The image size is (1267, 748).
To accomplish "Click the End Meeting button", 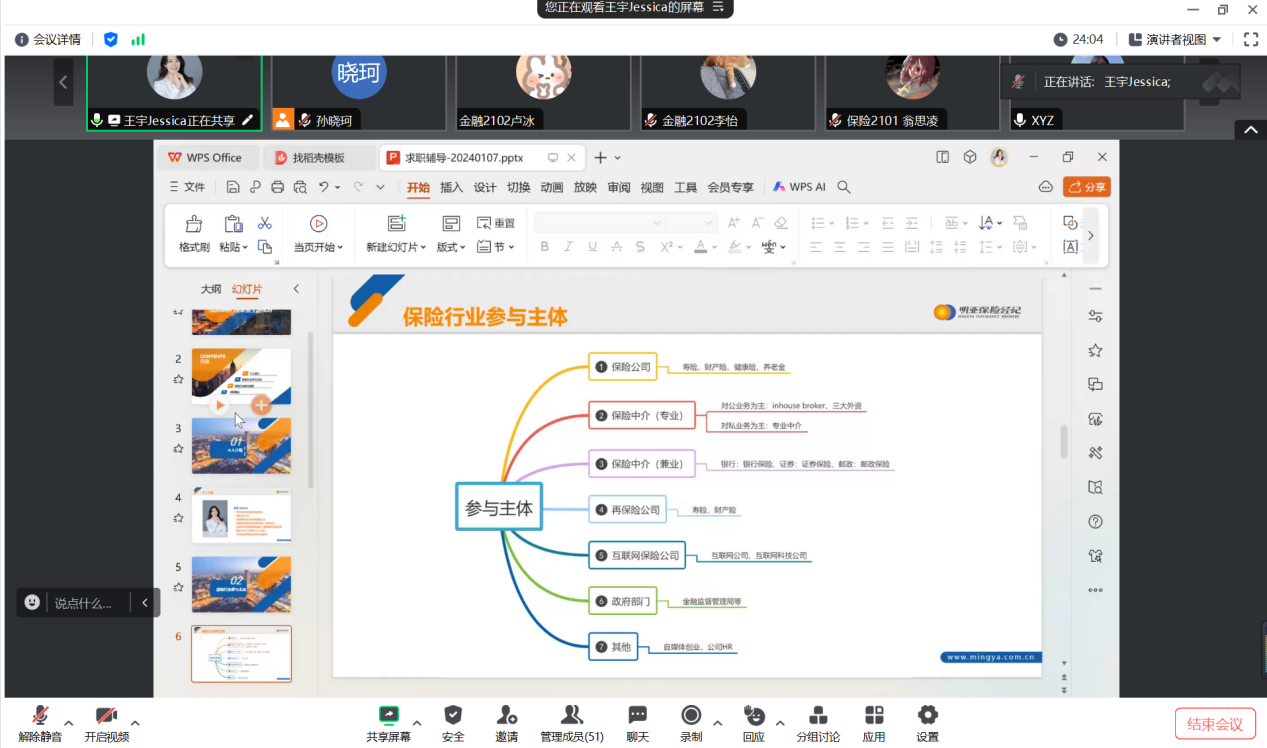I will [1214, 724].
